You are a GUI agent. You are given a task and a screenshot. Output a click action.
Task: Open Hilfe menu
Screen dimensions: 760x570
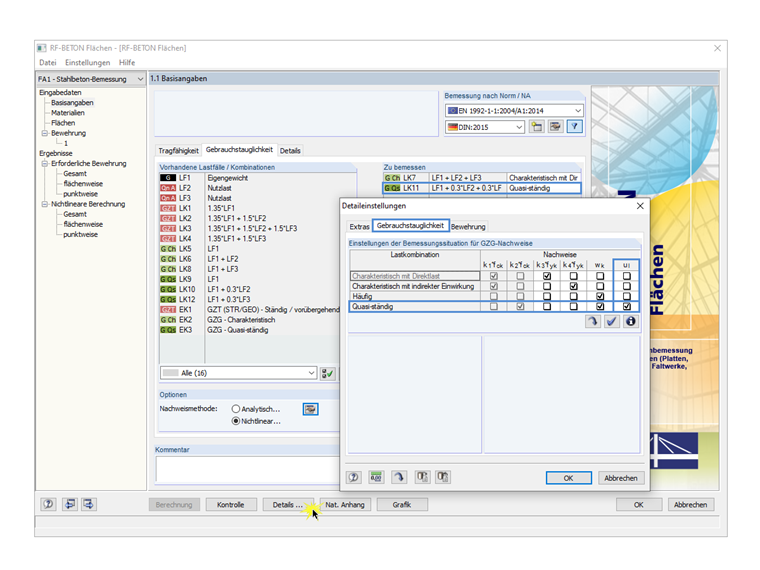pyautogui.click(x=127, y=63)
